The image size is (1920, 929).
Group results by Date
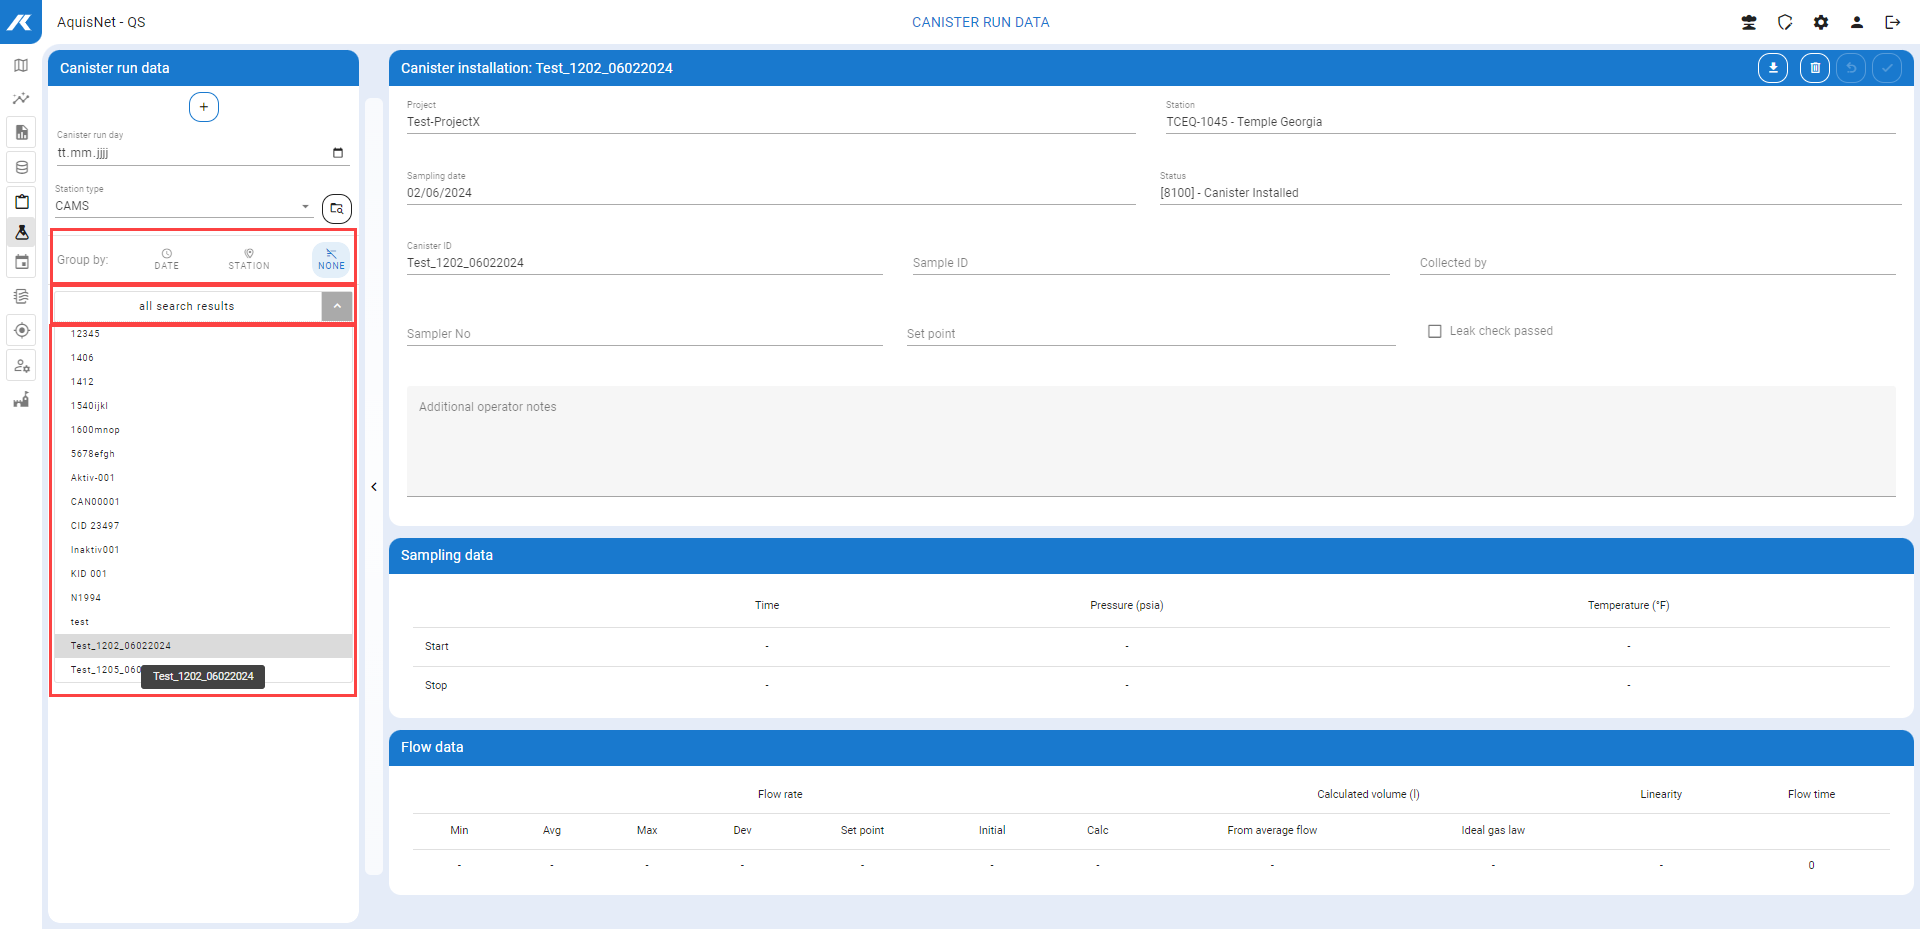click(167, 259)
